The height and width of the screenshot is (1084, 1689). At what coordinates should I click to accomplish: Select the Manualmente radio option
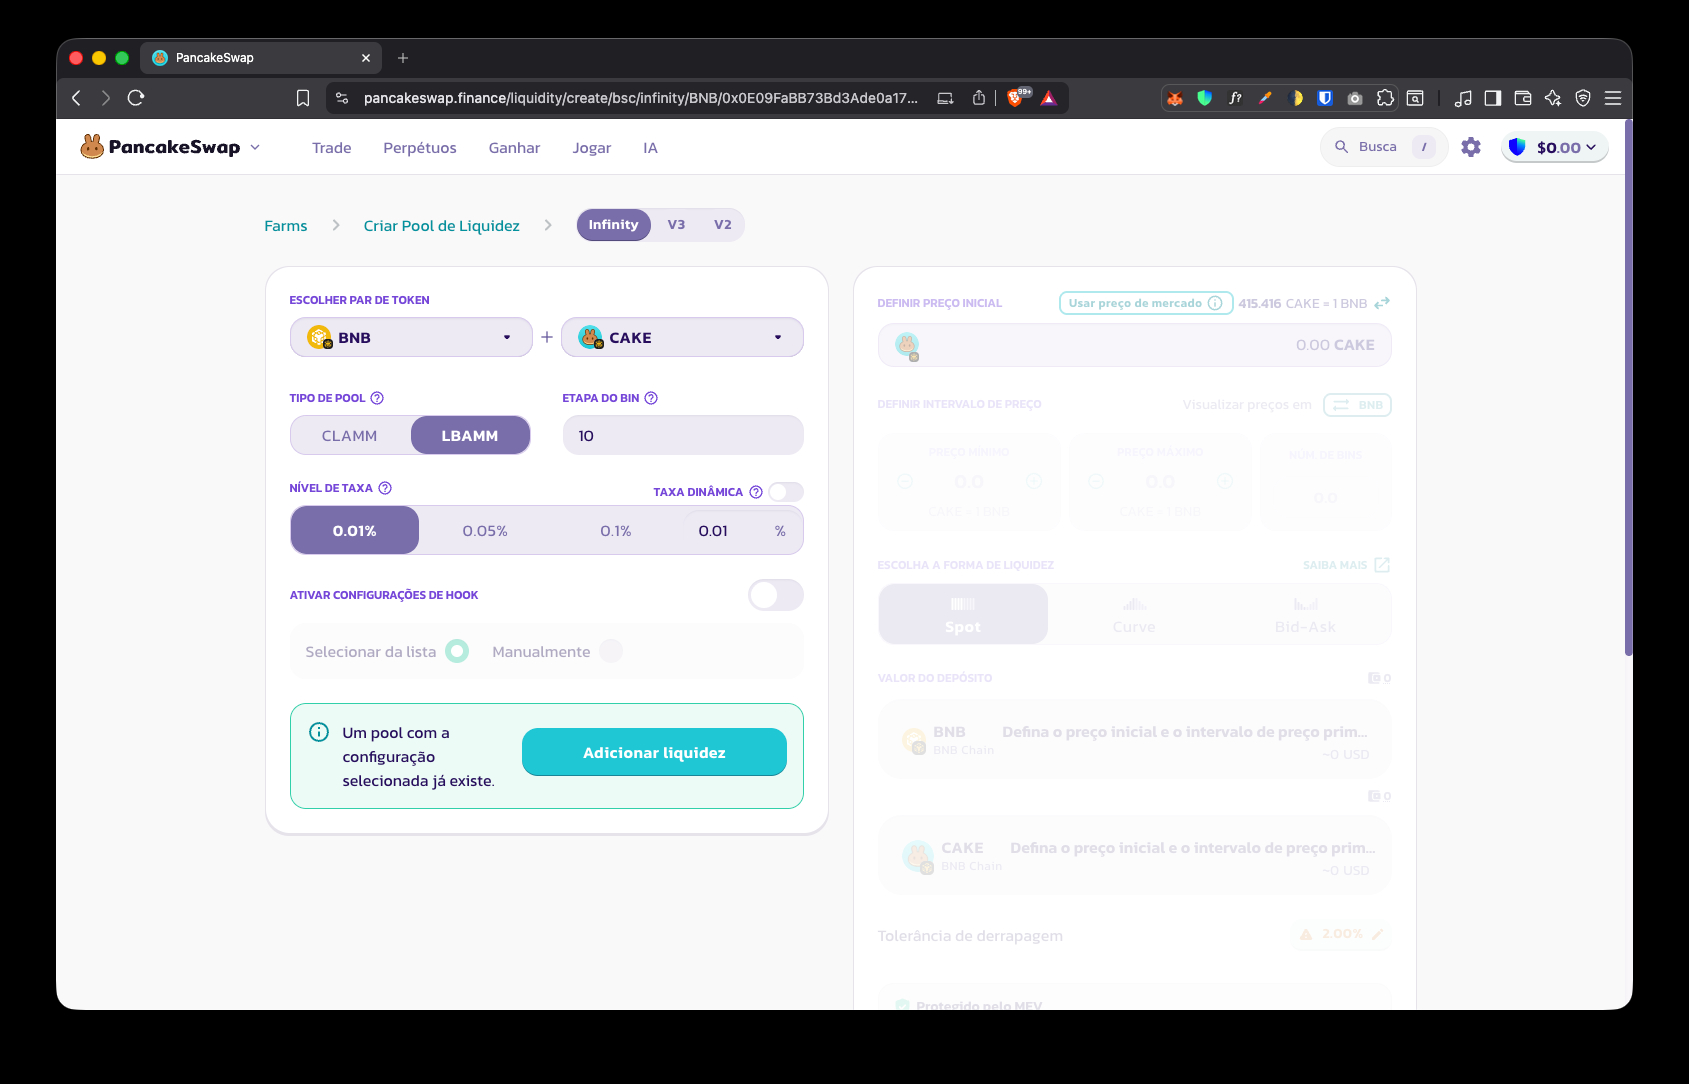(611, 651)
